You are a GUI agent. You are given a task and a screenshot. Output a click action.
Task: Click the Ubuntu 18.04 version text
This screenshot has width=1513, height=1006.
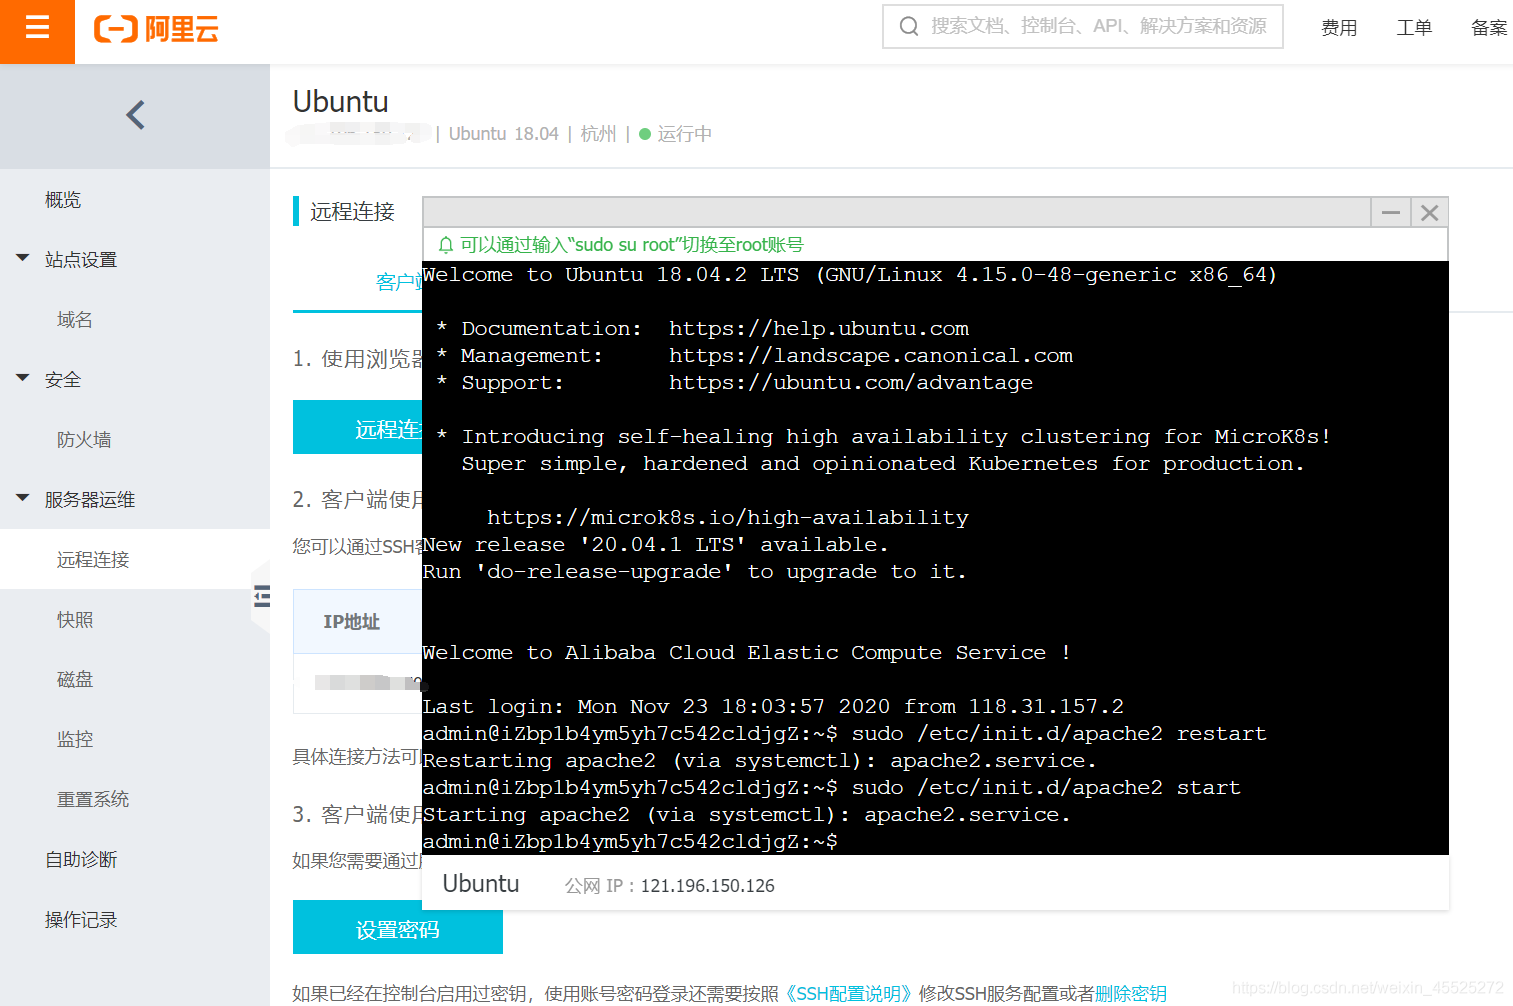tap(503, 134)
